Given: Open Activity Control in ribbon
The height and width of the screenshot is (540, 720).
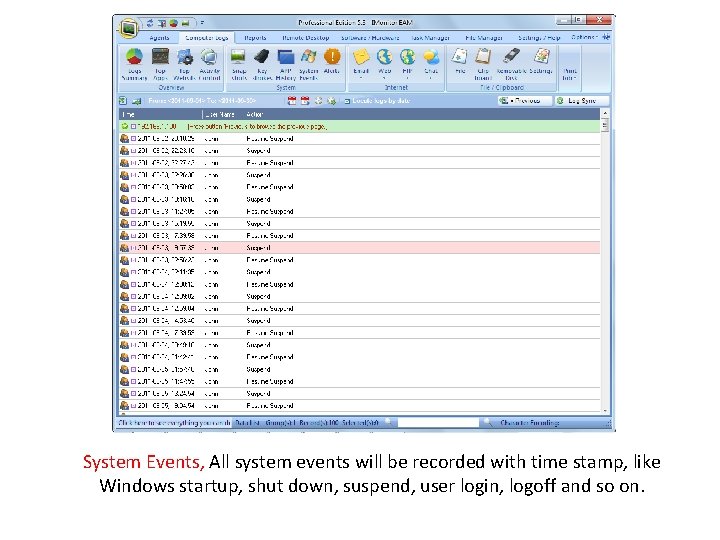Looking at the screenshot, I should point(210,64).
